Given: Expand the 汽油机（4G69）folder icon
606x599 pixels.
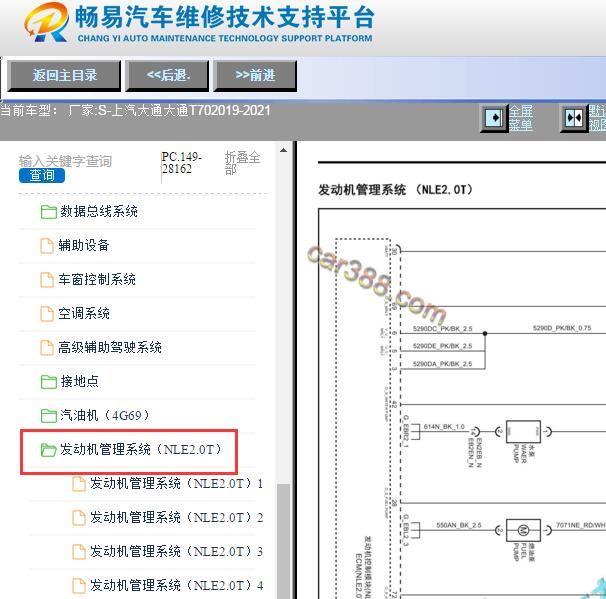Looking at the screenshot, I should click(x=49, y=416).
